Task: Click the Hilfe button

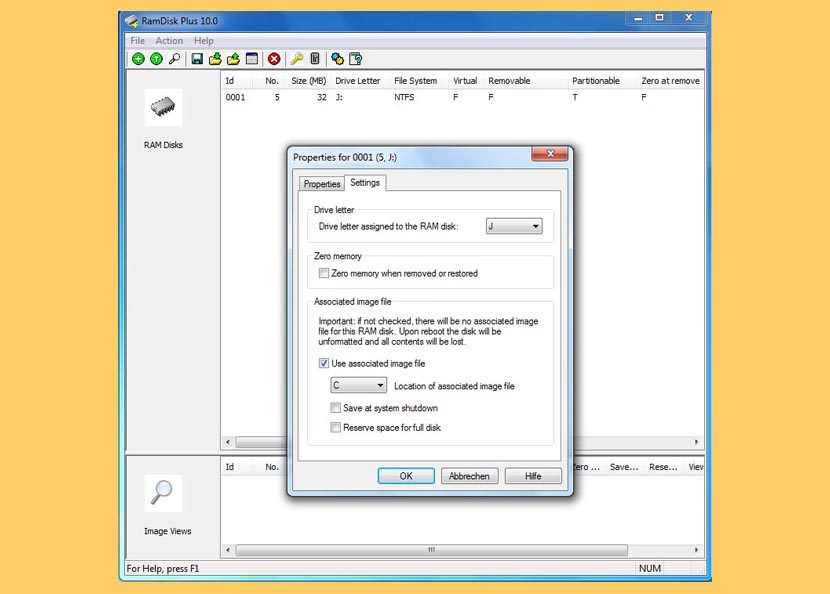Action: click(x=533, y=476)
